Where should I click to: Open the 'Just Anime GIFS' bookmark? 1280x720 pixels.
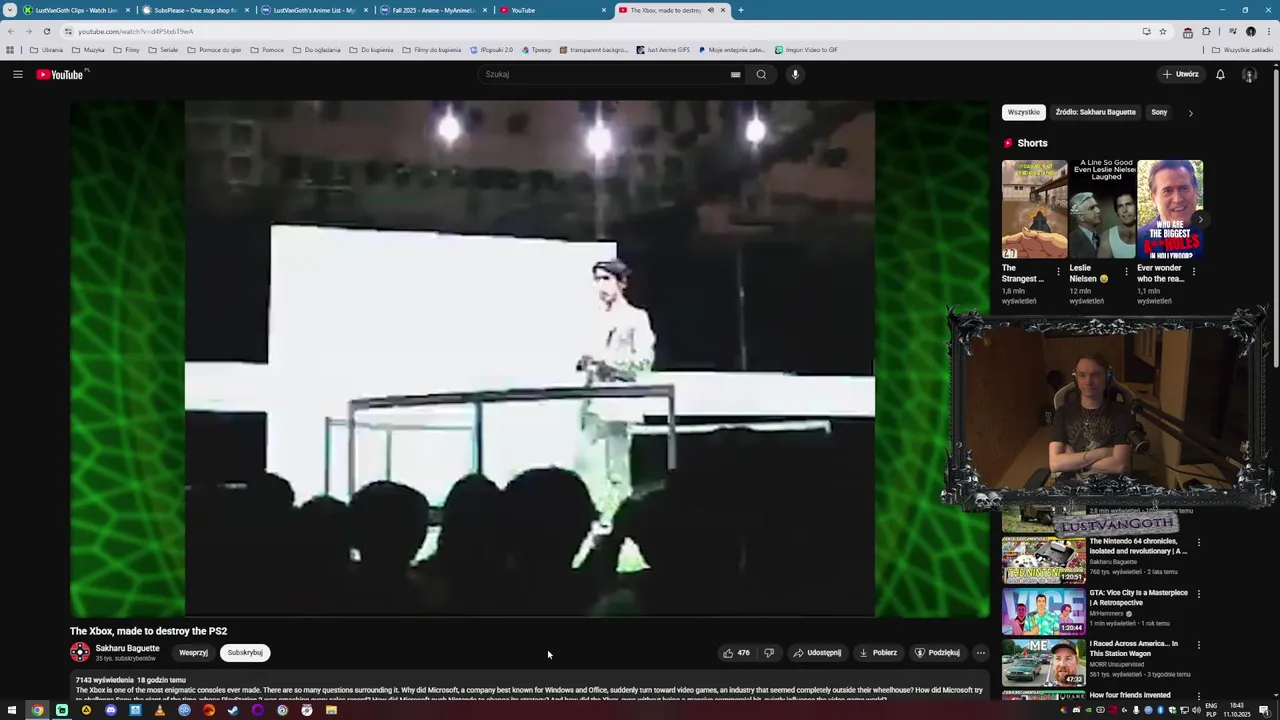point(663,49)
